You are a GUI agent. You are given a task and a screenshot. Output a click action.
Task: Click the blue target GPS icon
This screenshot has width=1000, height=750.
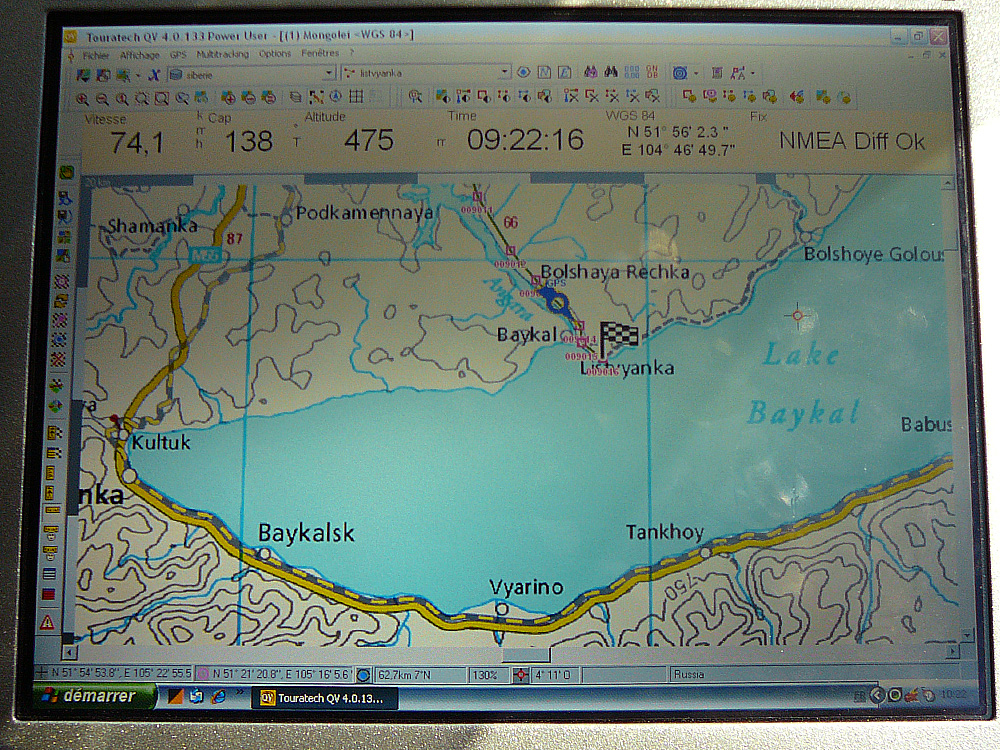click(680, 73)
